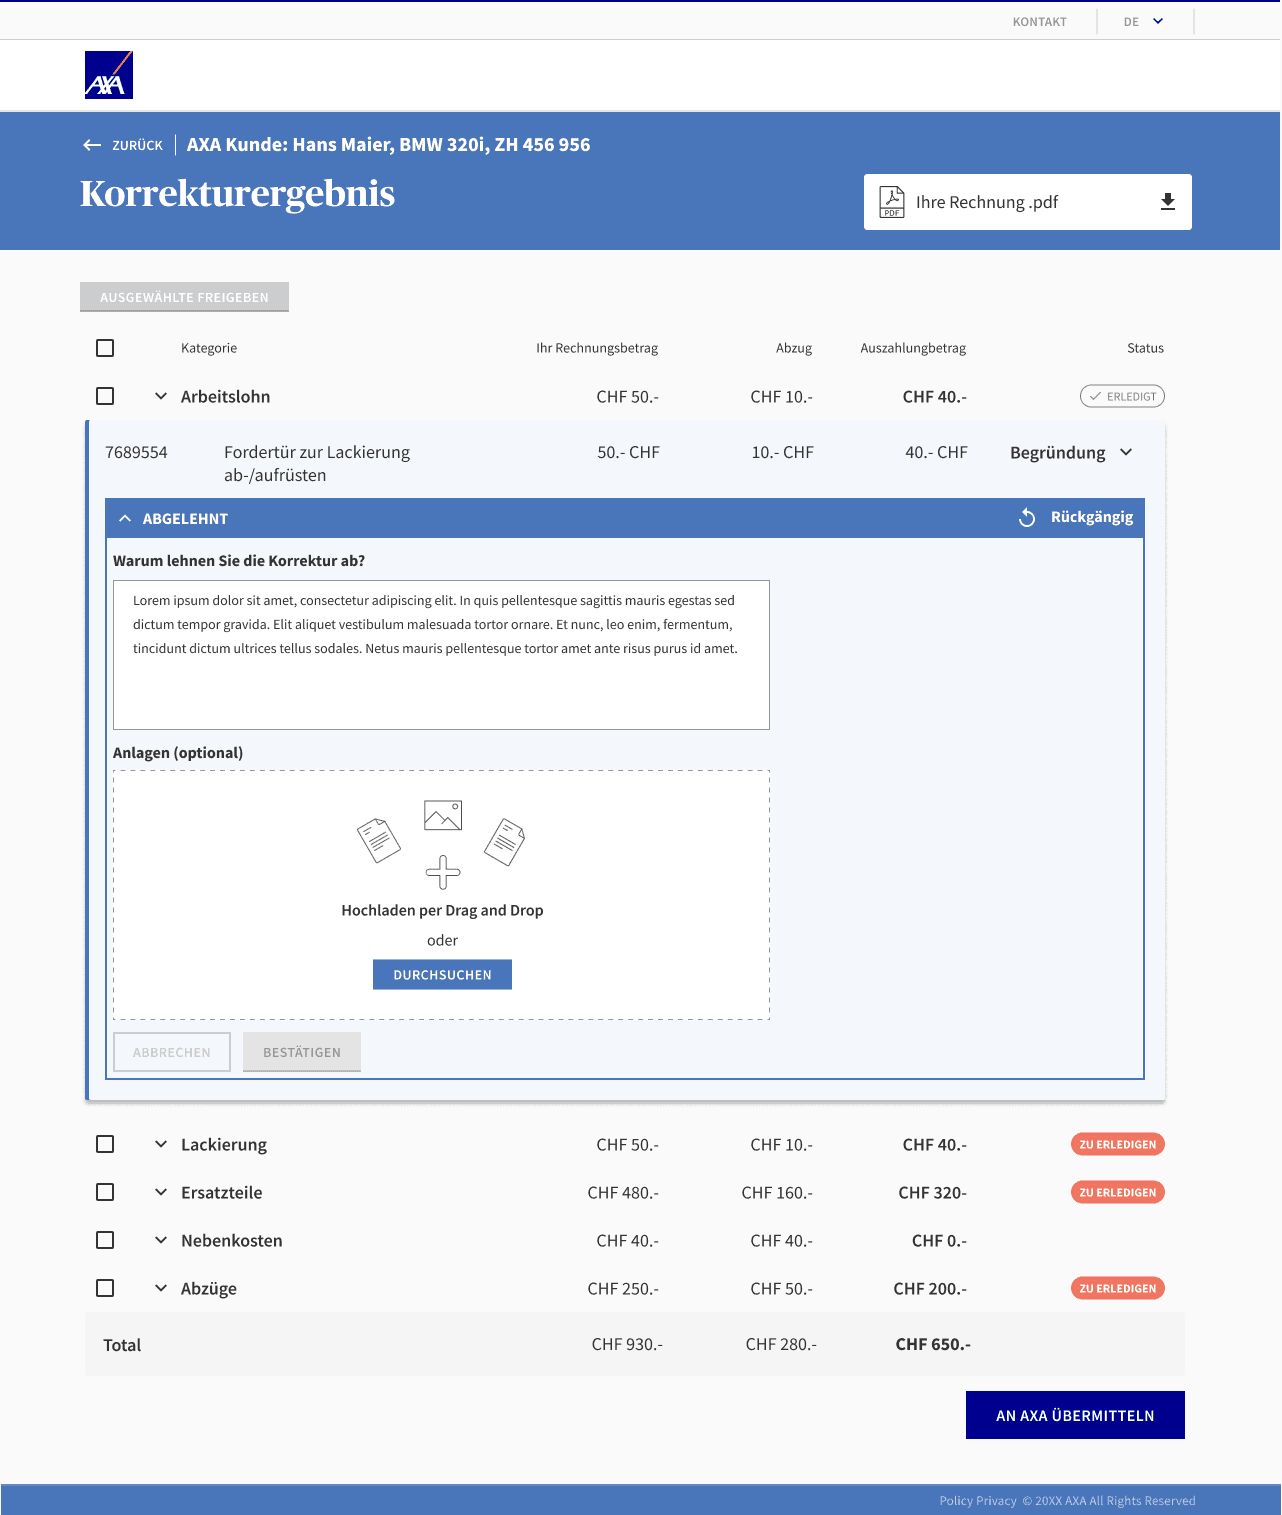Viewport: 1282px width, 1515px height.
Task: Click the ERLEDIGT status badge for Arbeitslohn
Action: [1122, 397]
